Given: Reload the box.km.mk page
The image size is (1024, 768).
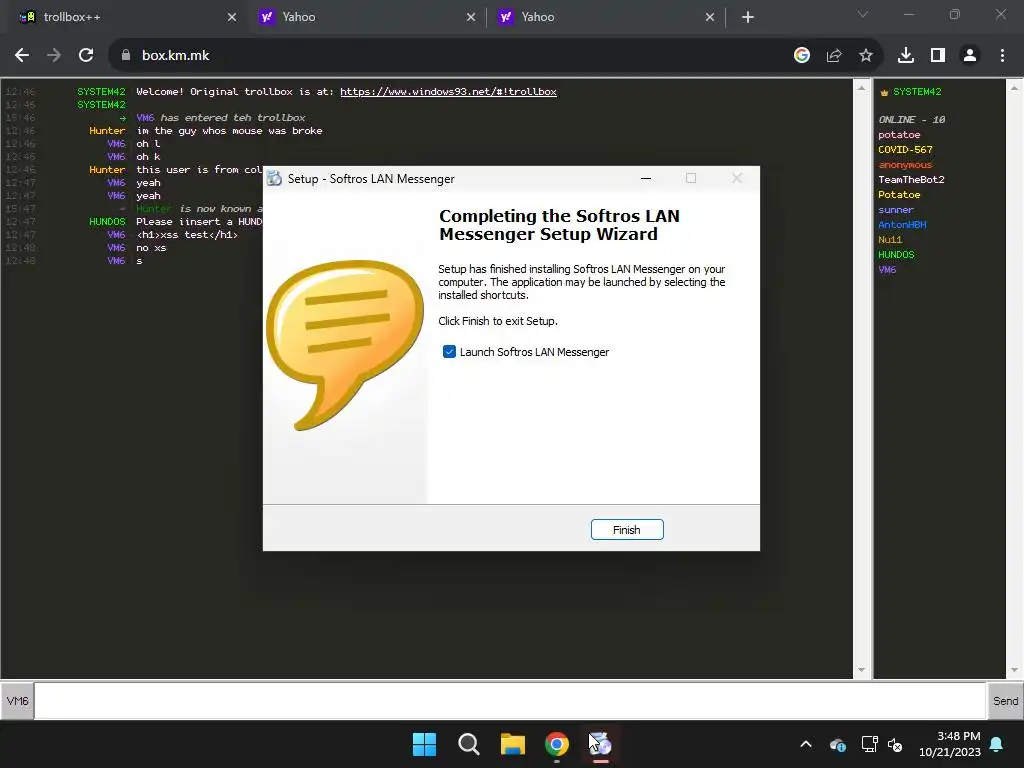Looking at the screenshot, I should [x=86, y=56].
